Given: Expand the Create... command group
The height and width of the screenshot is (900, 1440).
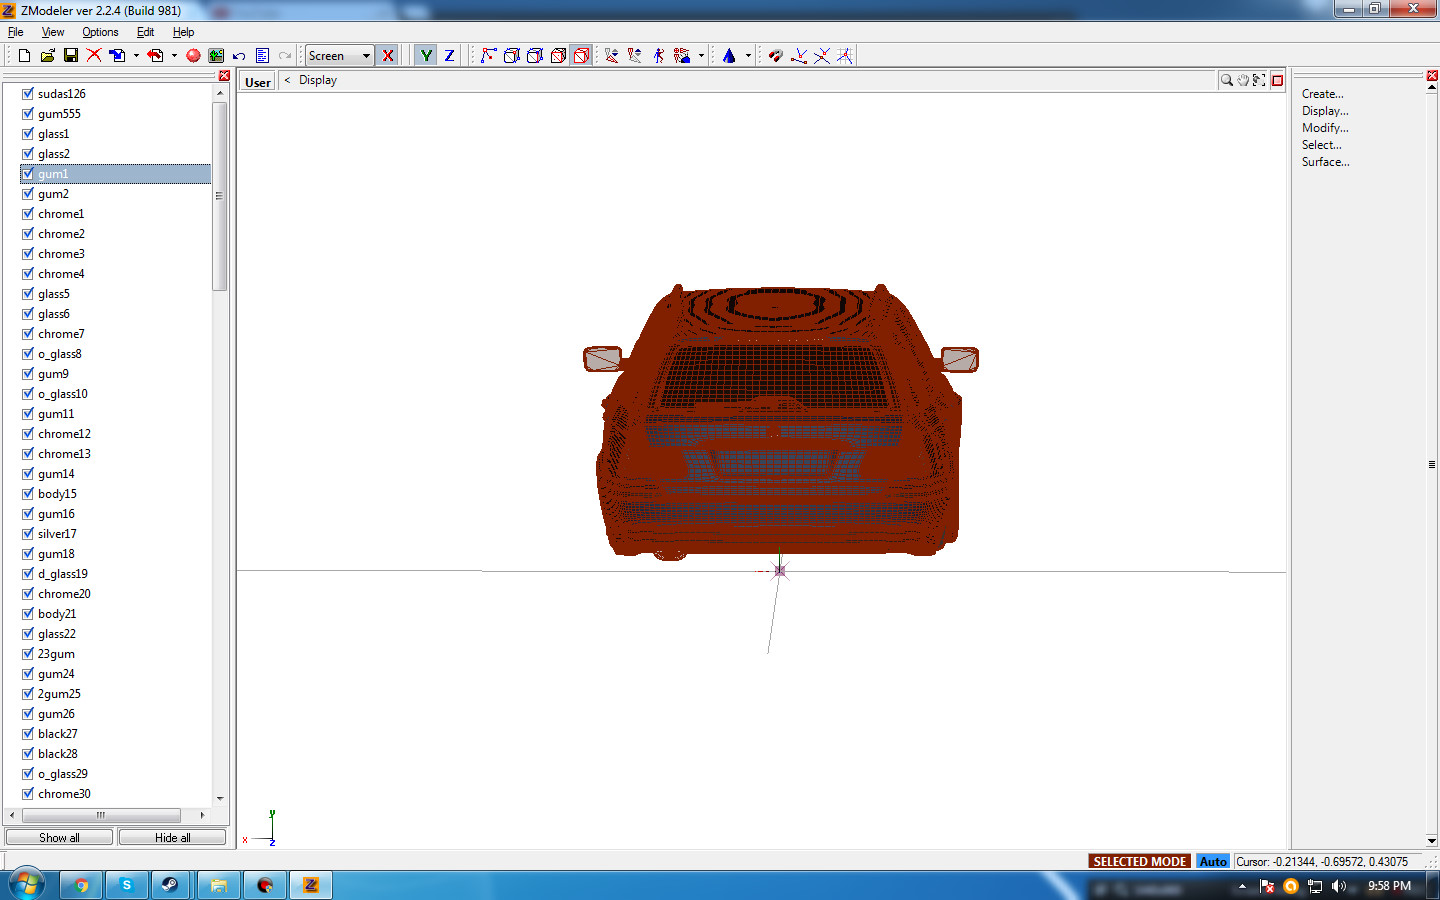Looking at the screenshot, I should [x=1323, y=94].
